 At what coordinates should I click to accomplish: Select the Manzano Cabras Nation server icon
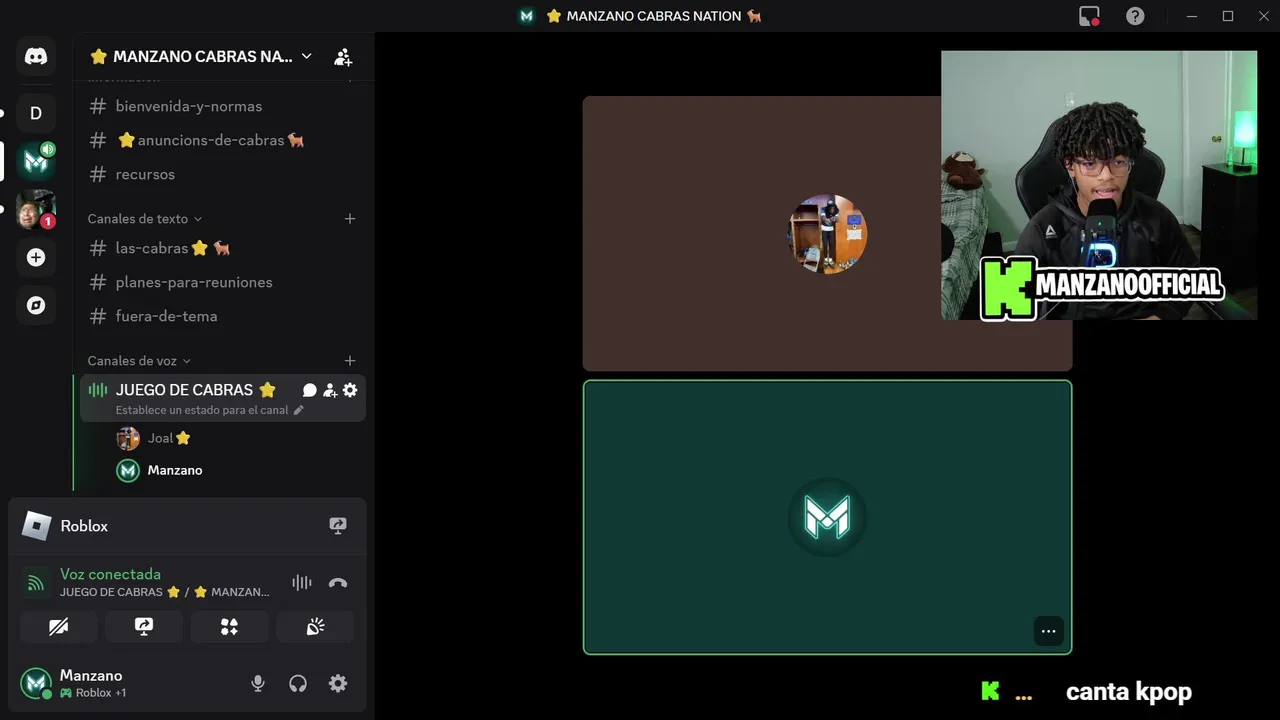coord(36,161)
